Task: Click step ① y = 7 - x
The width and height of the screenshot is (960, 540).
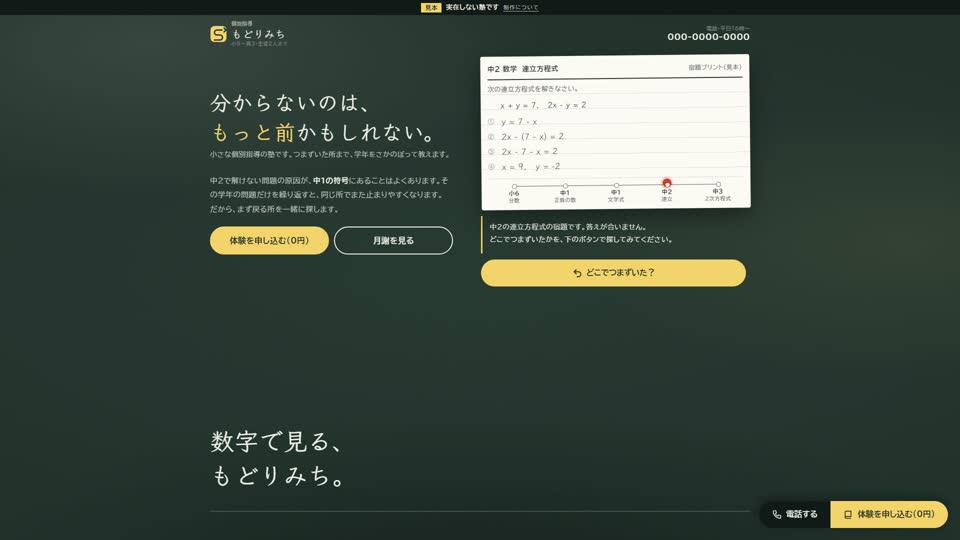Action: 512,122
